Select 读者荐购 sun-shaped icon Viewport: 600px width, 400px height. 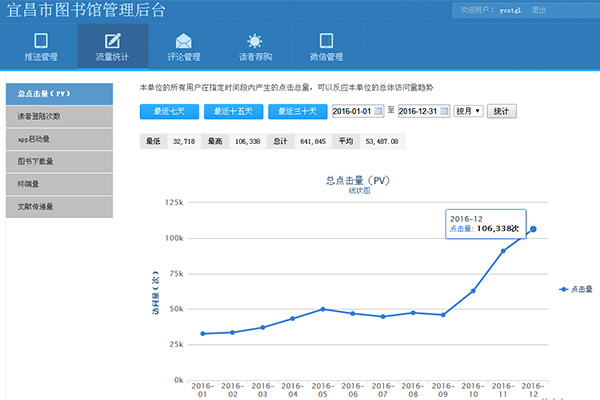255,41
